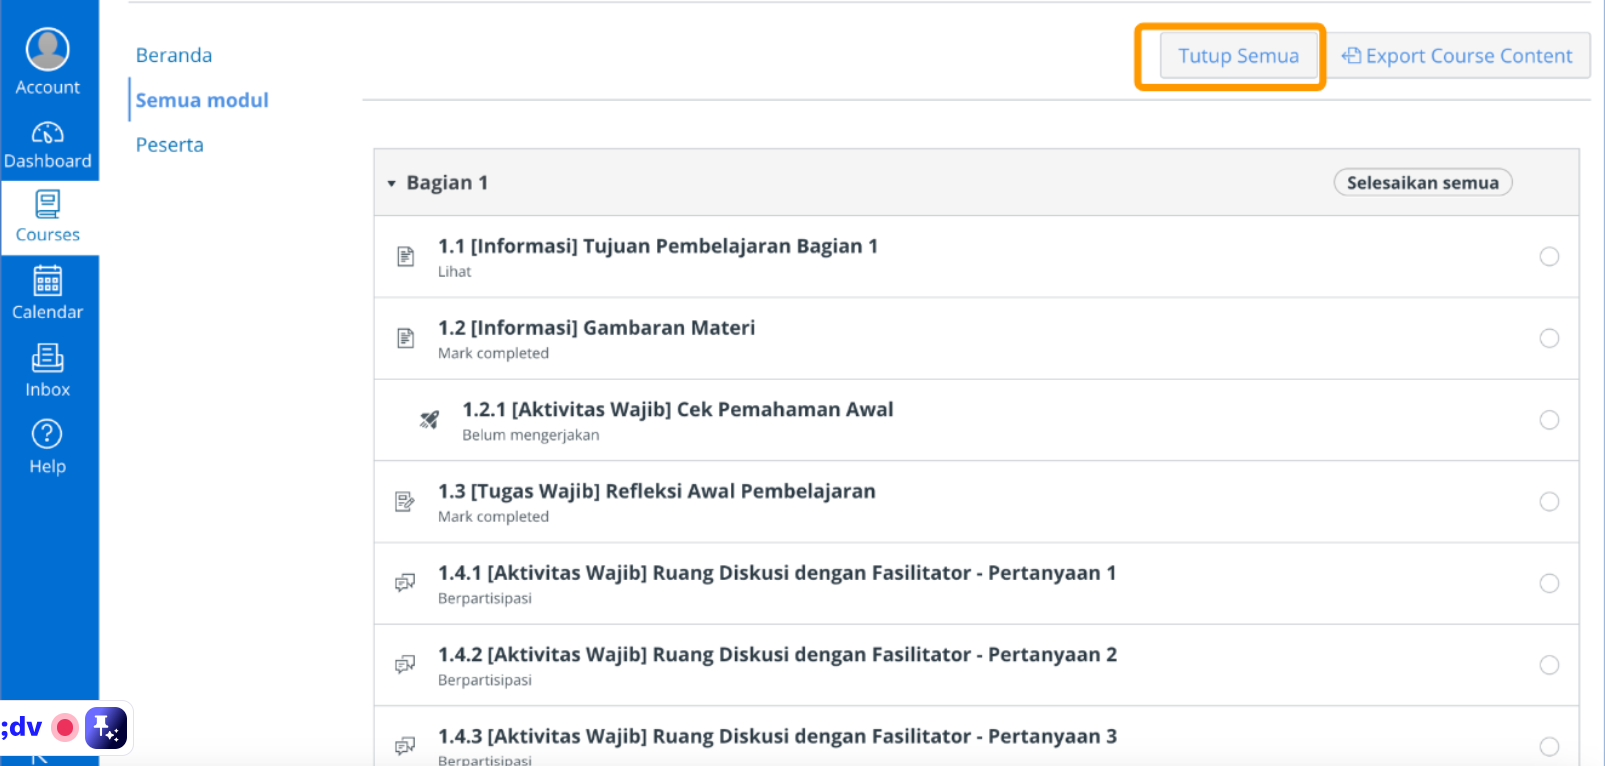Screen dimensions: 1605x766
Task: Click the Bagian 1 module title
Action: pyautogui.click(x=447, y=183)
